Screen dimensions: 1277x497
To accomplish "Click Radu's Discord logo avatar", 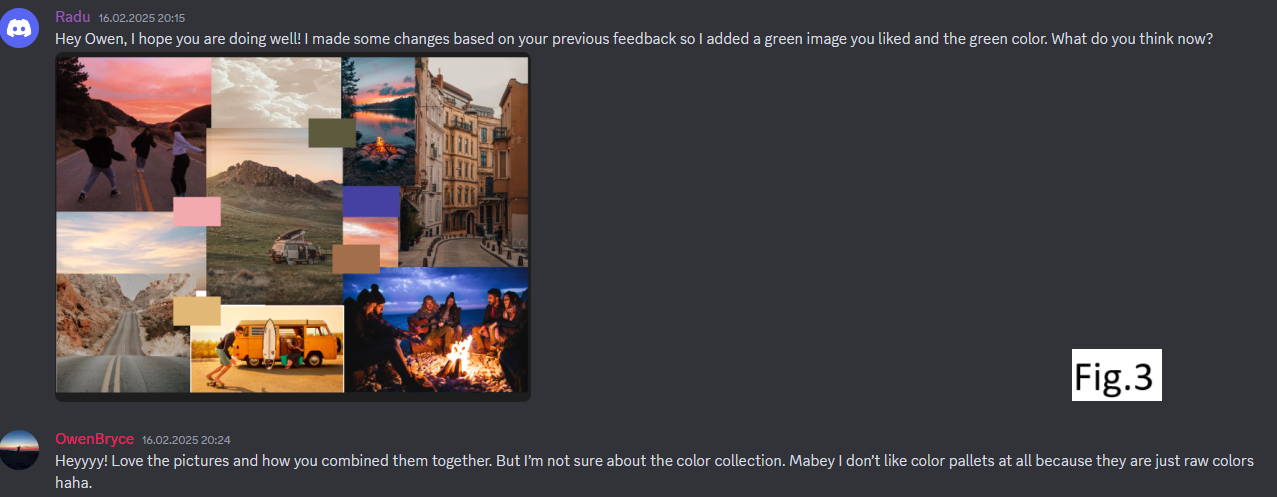I will coord(19,28).
